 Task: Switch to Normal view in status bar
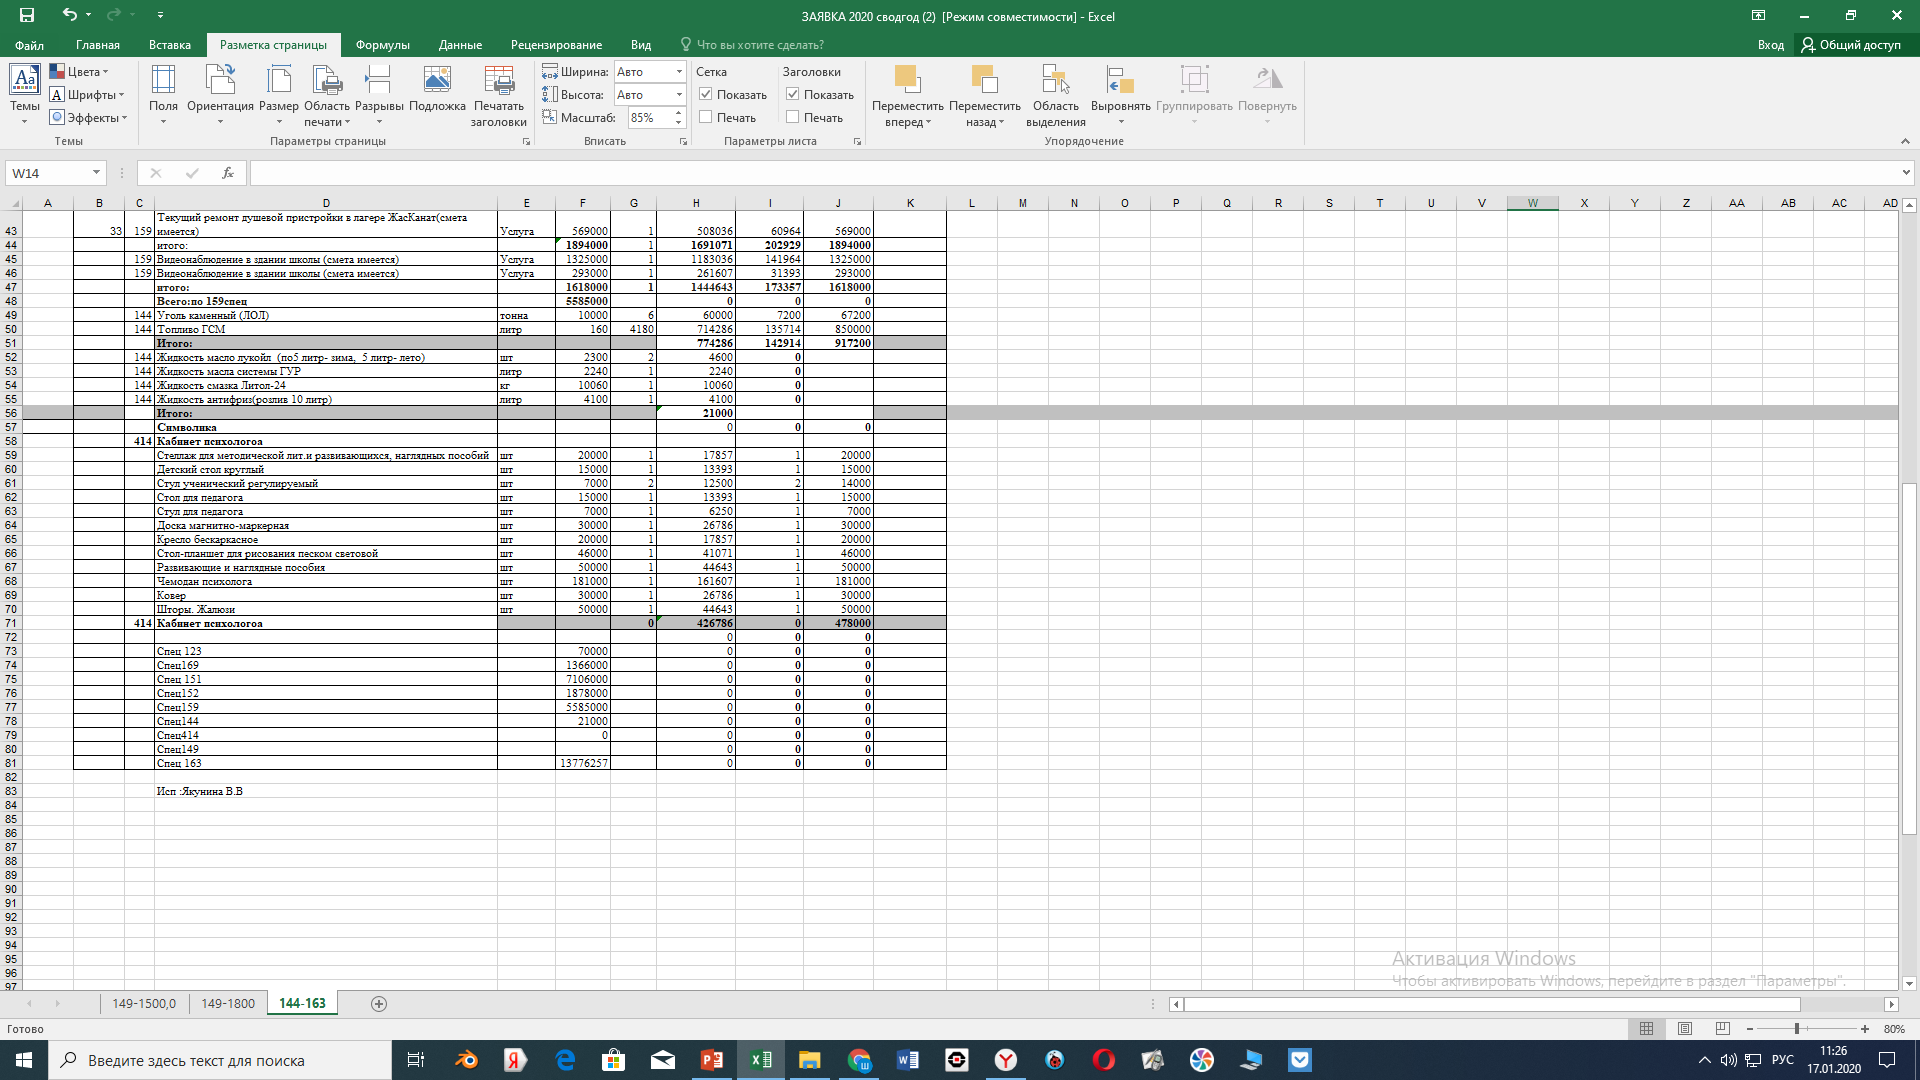(1646, 1029)
